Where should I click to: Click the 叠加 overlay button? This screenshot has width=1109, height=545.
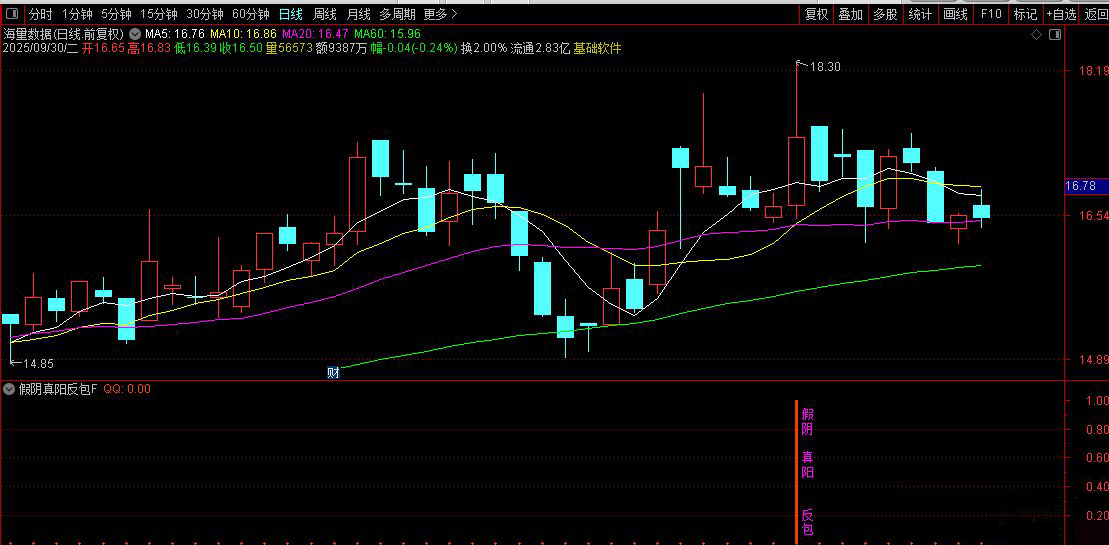click(850, 14)
